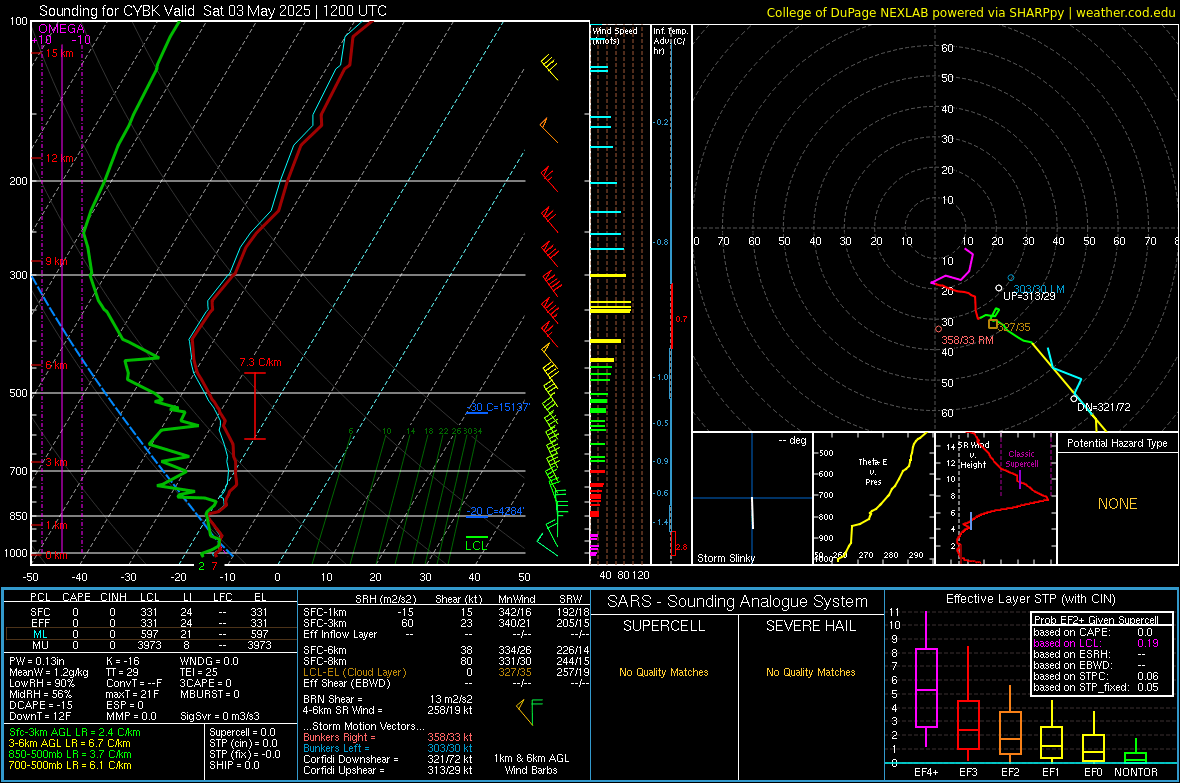Click the Supercell = 0.0 composite value
The width and height of the screenshot is (1180, 783).
(242, 733)
